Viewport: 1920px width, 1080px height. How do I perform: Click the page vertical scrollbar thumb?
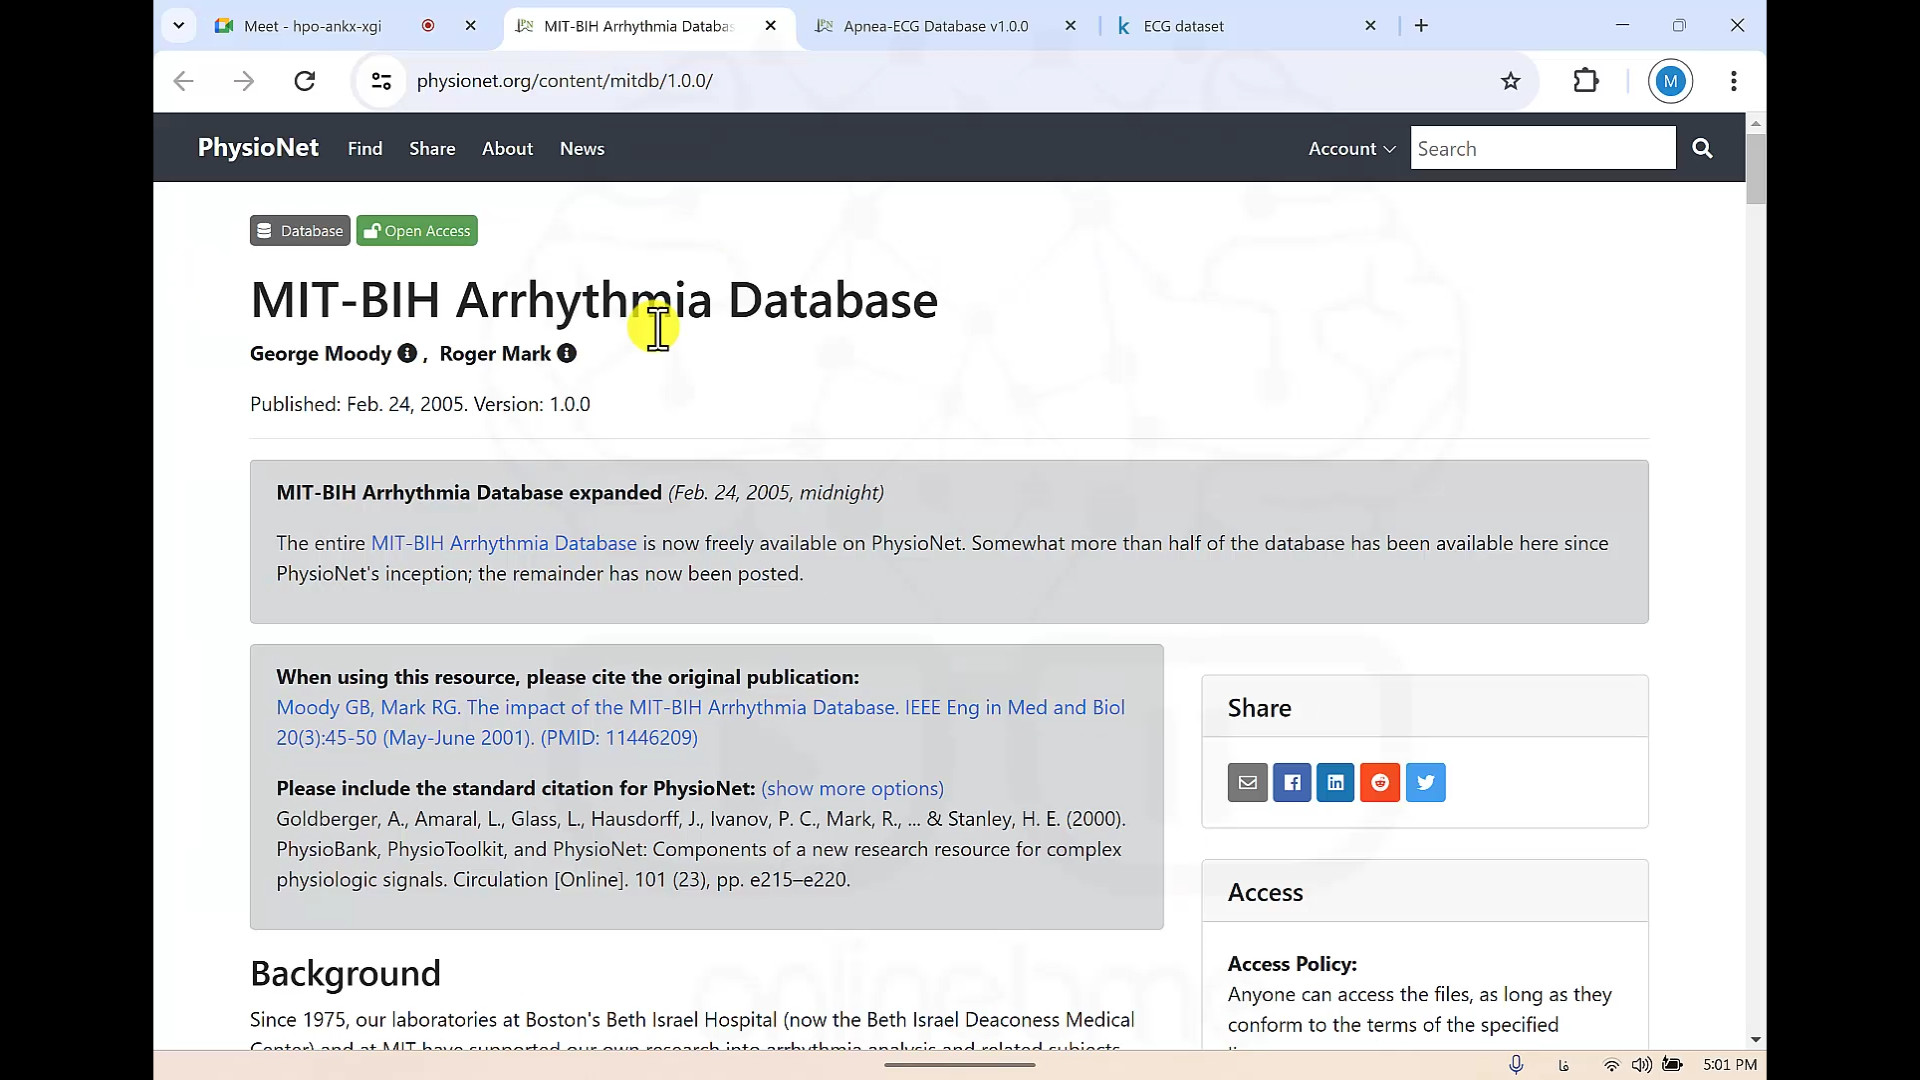[x=1756, y=168]
